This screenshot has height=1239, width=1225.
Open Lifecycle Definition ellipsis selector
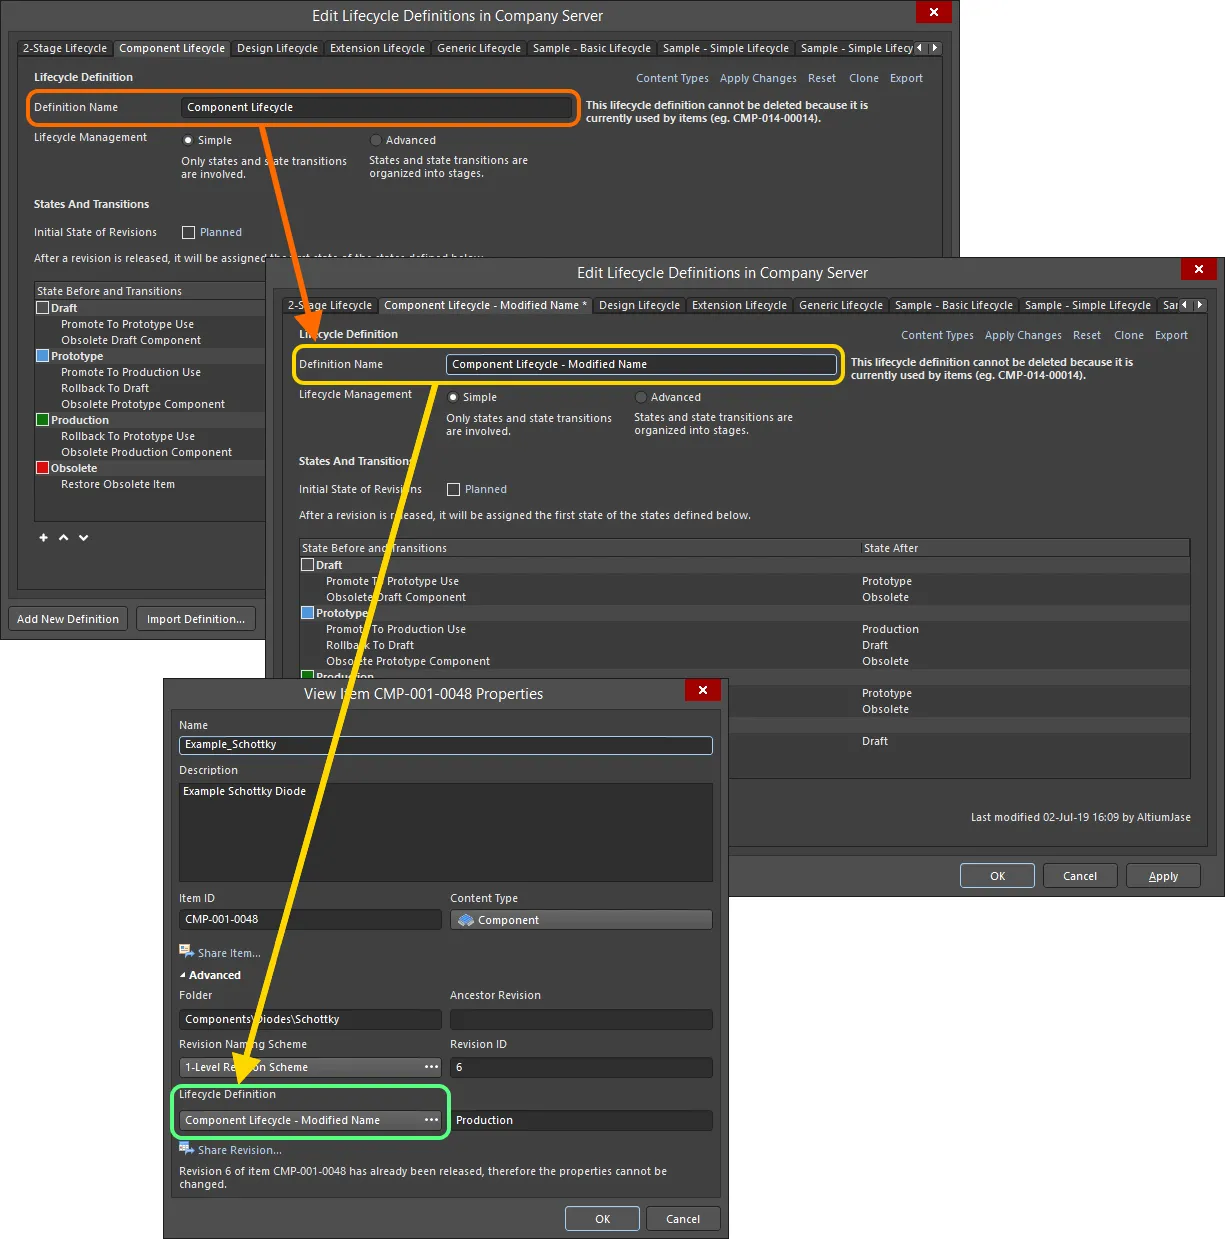tap(431, 1120)
